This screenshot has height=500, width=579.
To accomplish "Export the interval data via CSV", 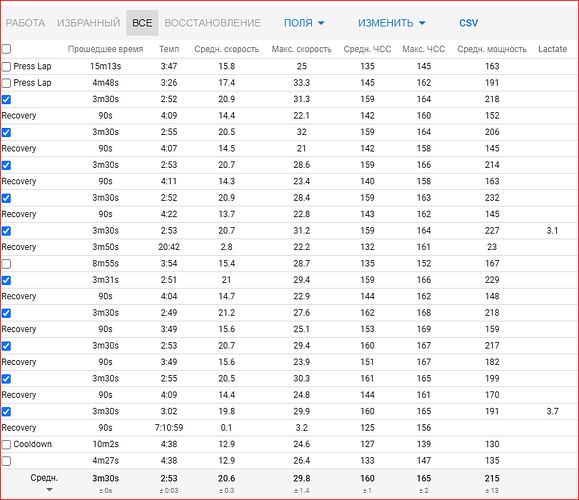I will click(x=468, y=23).
